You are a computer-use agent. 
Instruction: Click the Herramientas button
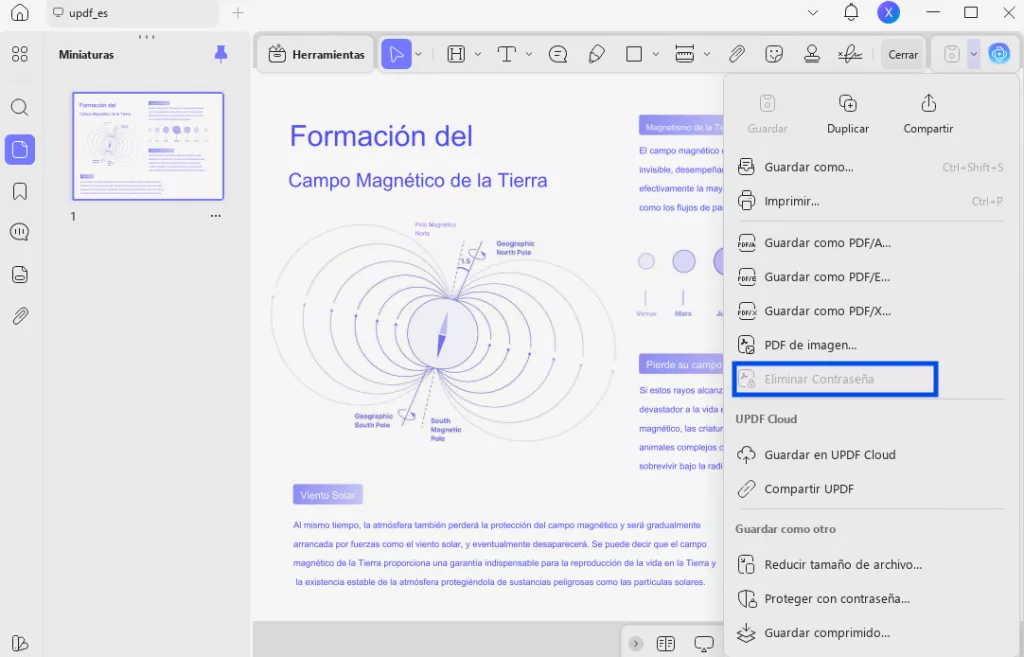(317, 55)
